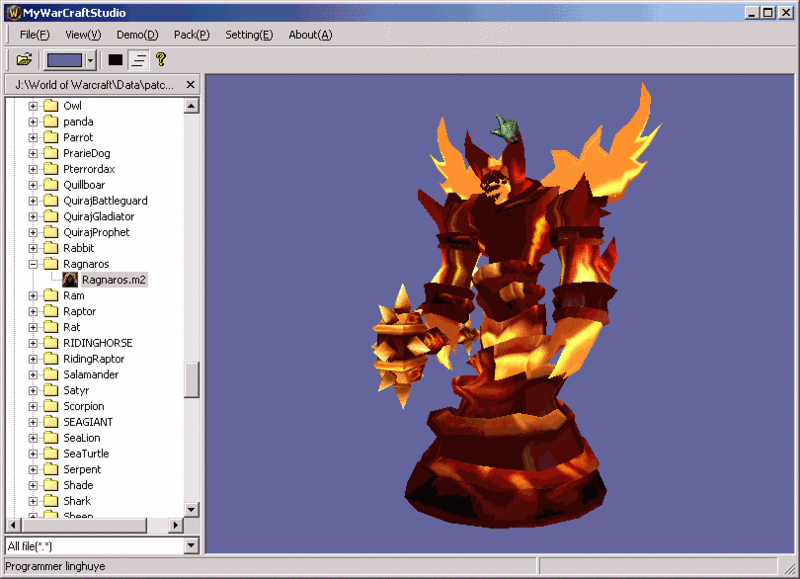
Task: Click tree vertical scrollbar down arrow
Action: [x=191, y=509]
